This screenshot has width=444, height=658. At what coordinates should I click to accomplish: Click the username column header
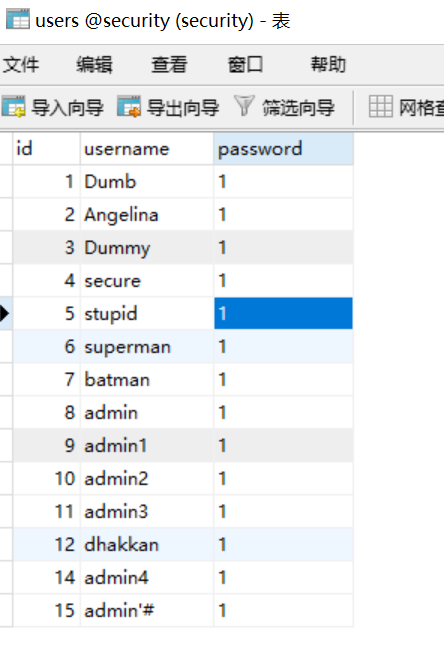[147, 149]
